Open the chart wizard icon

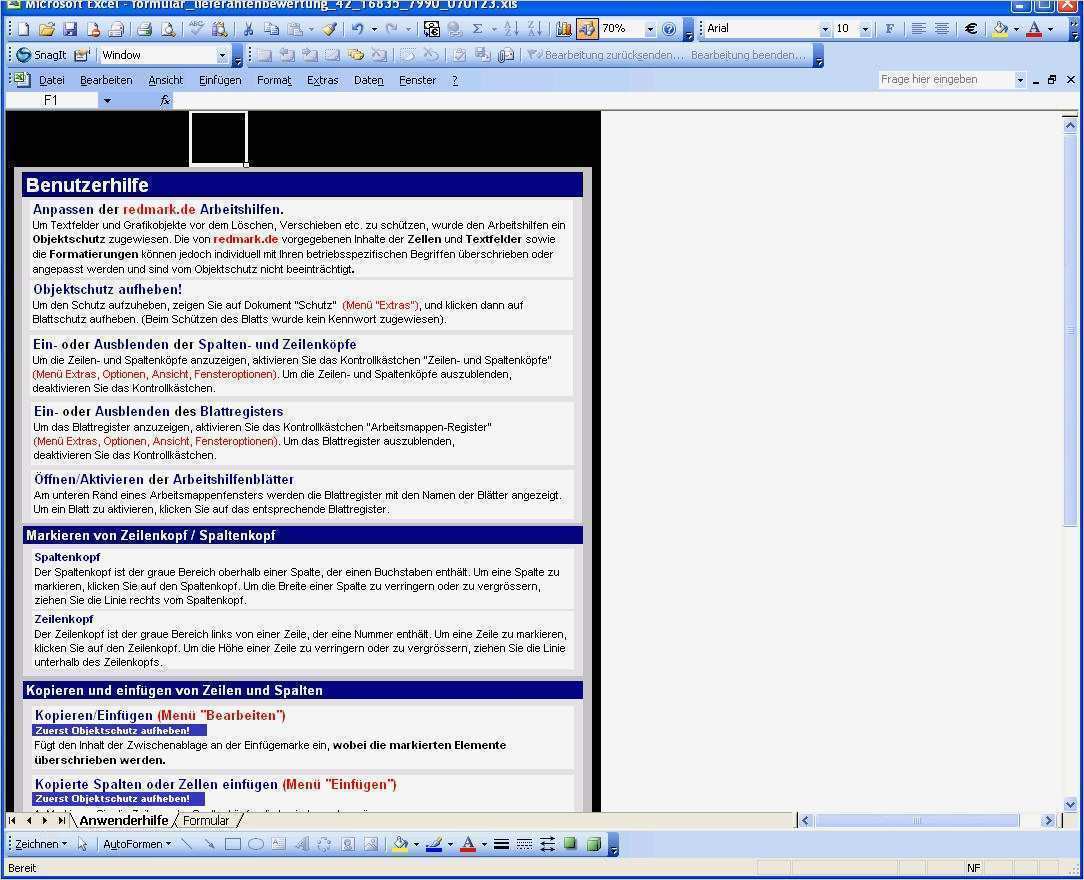563,29
